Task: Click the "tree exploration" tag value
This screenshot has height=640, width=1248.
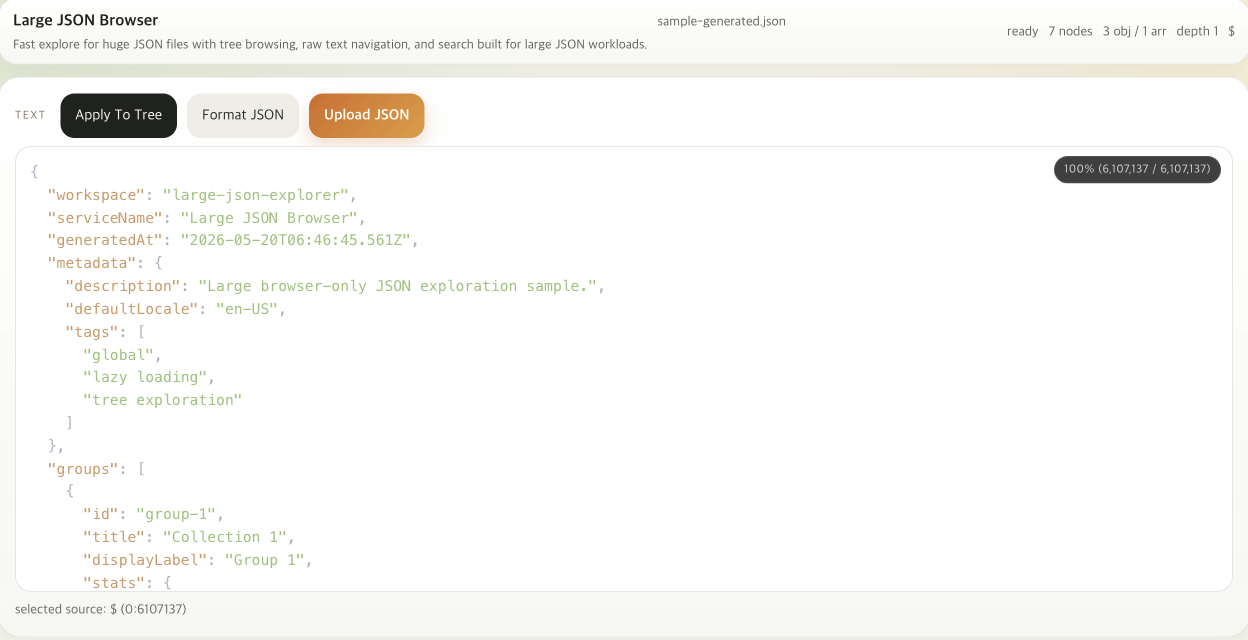Action: click(163, 400)
